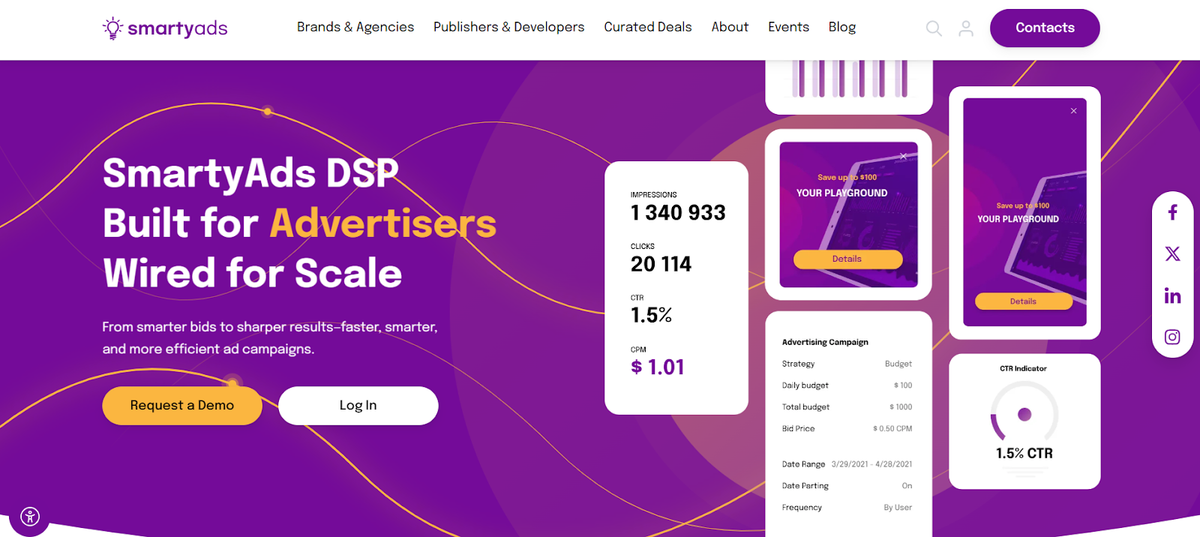
Task: Click the Frequency By User row
Action: 847,507
